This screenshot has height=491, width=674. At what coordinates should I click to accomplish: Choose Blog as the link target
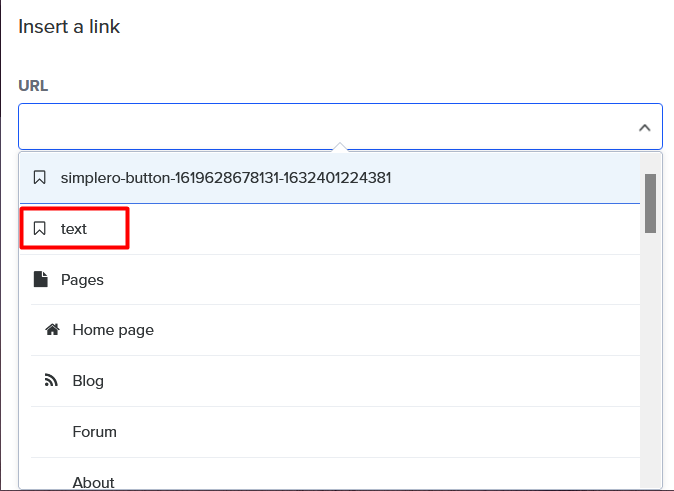(x=335, y=381)
